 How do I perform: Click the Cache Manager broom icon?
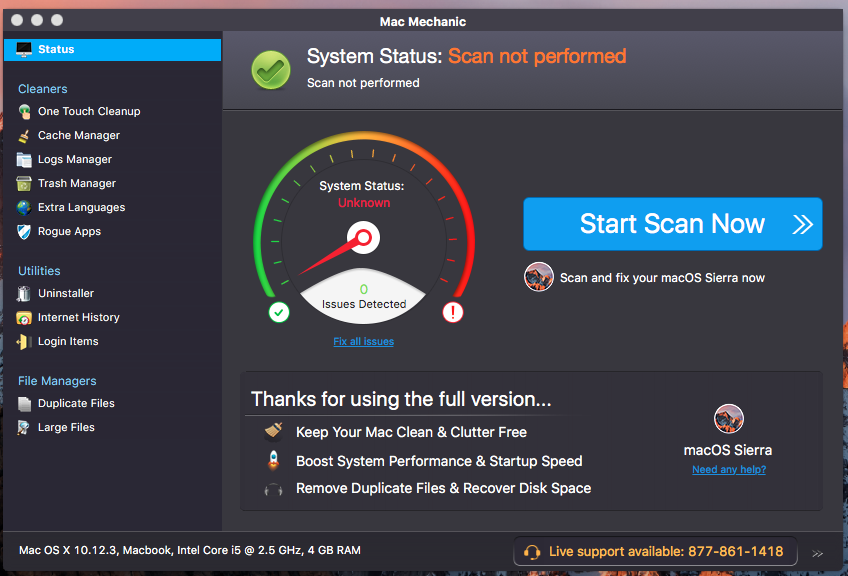pyautogui.click(x=24, y=136)
